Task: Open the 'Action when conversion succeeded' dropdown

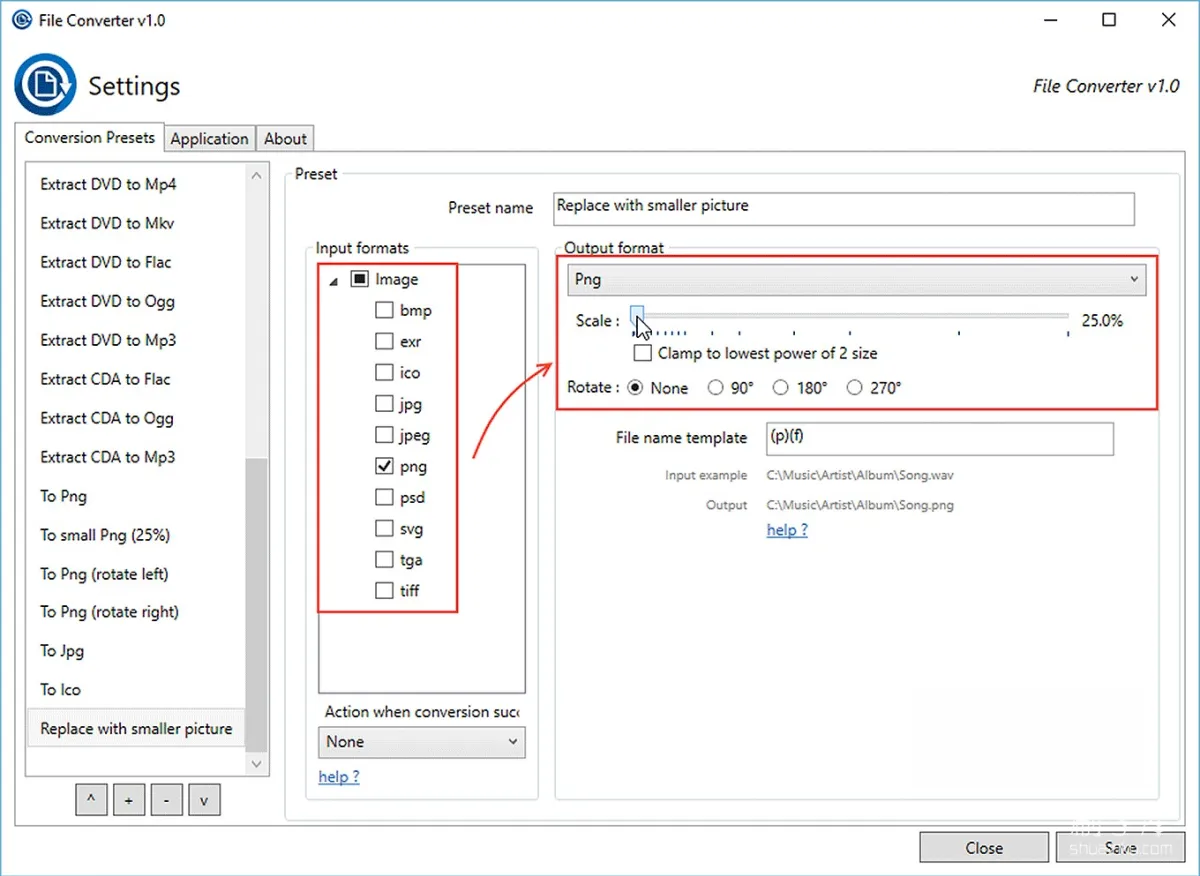Action: 421,742
